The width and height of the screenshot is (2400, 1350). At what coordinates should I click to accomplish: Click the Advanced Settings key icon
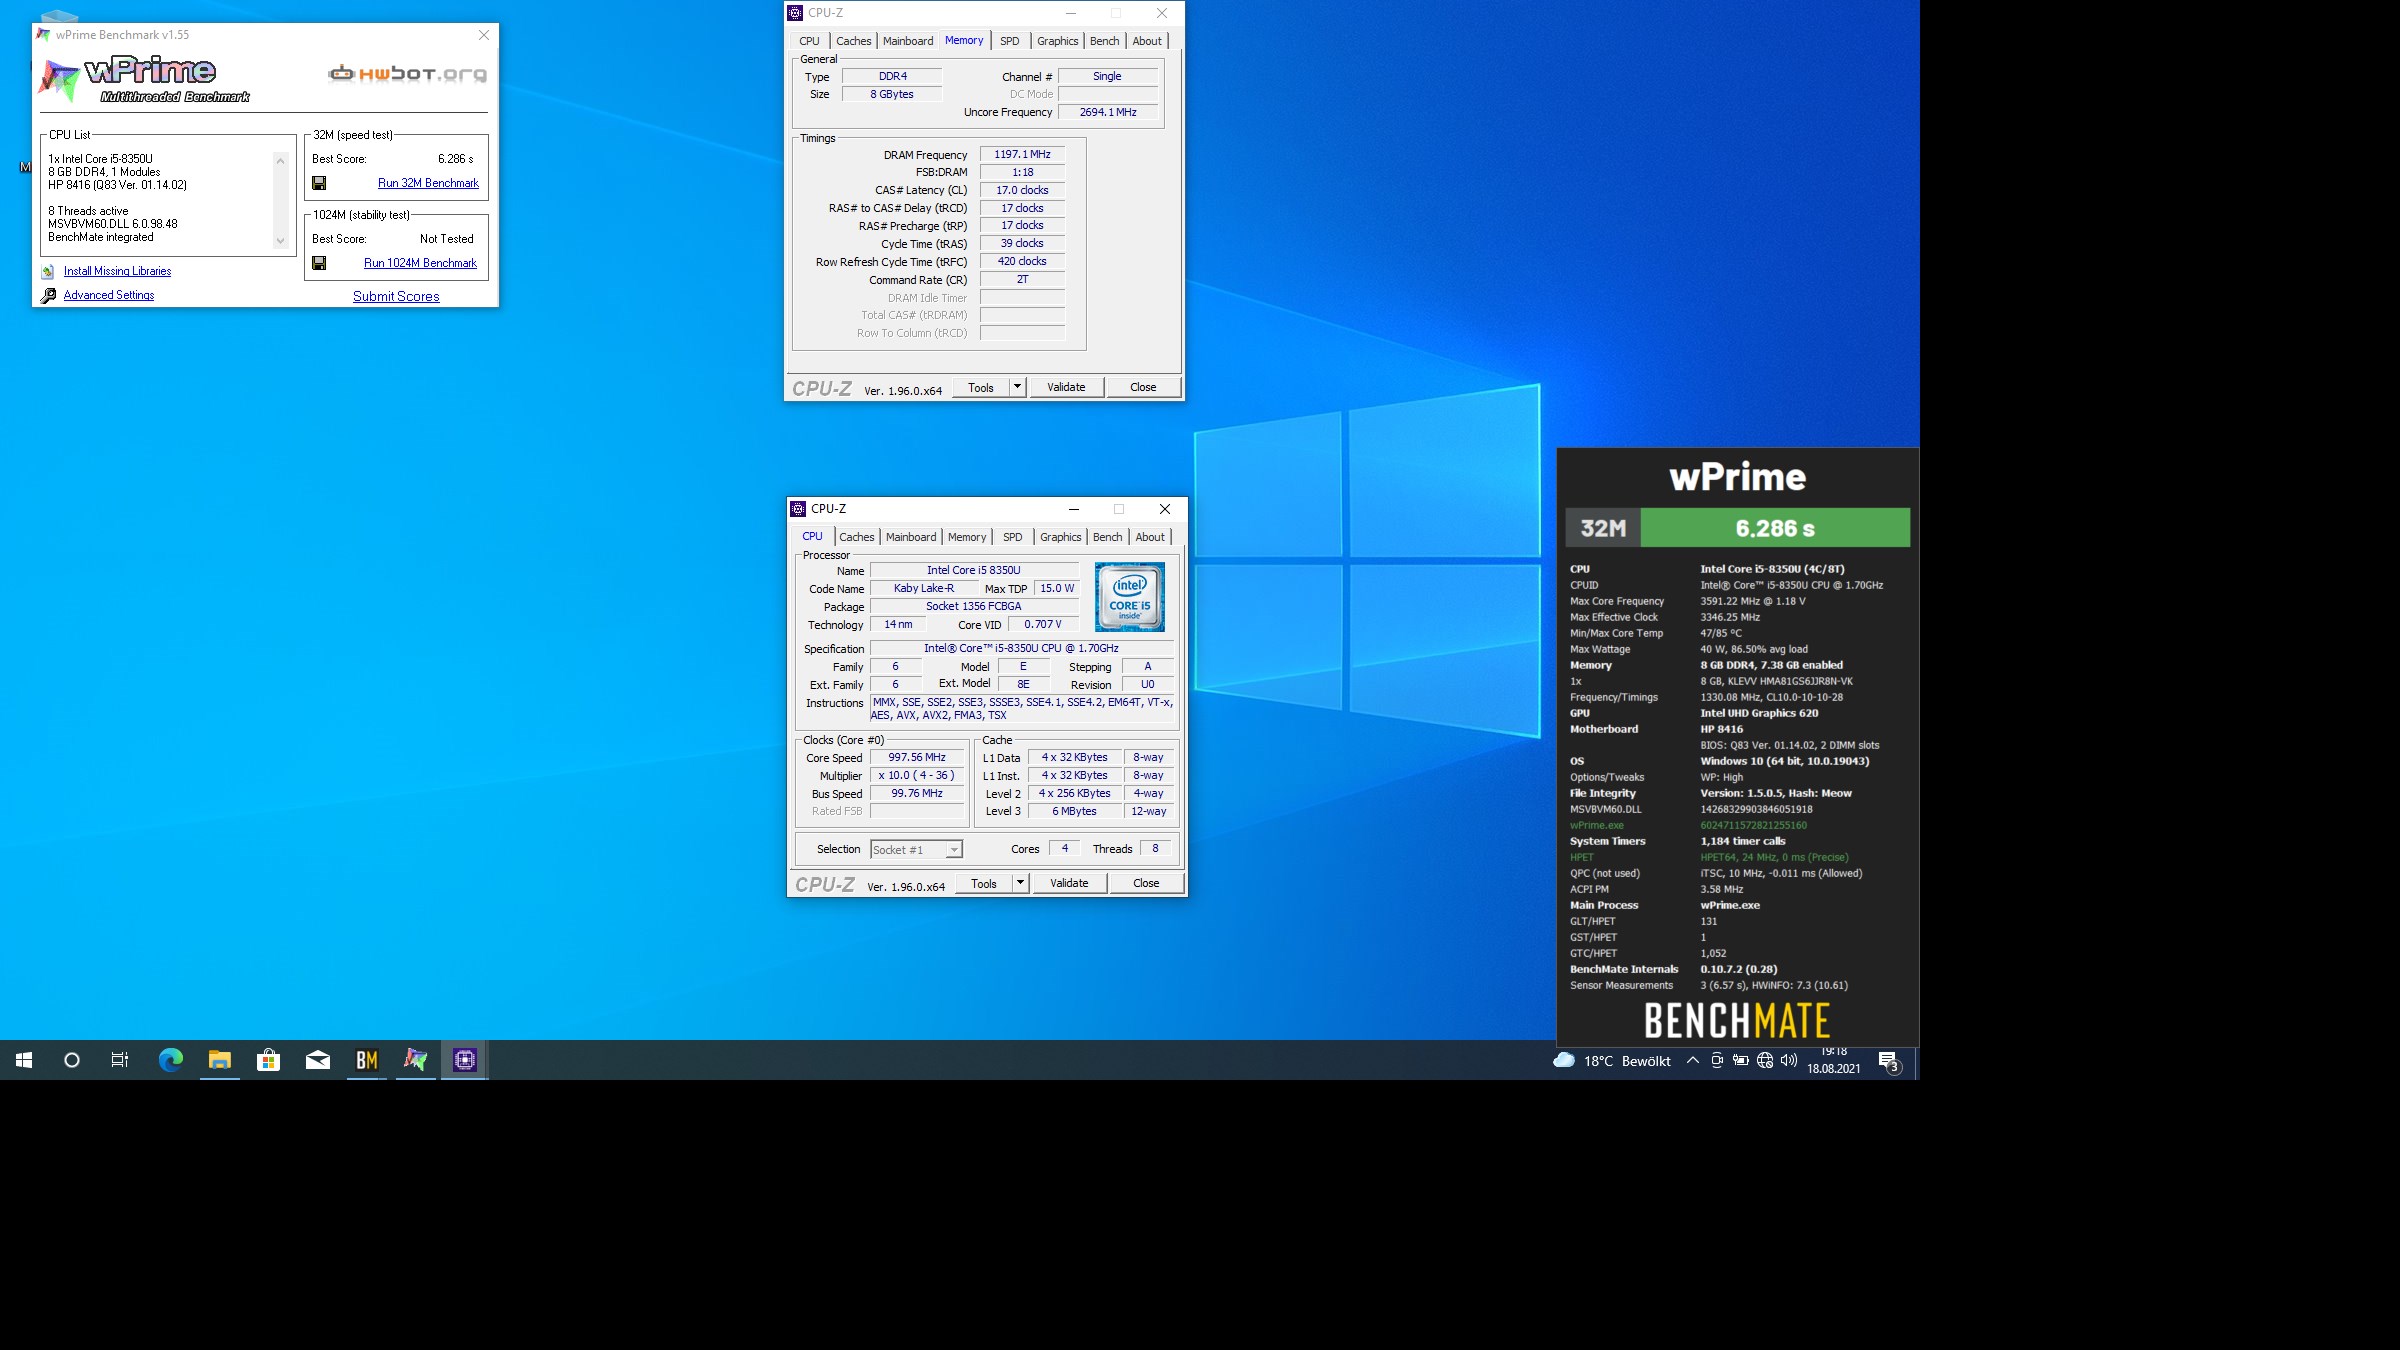coord(47,295)
